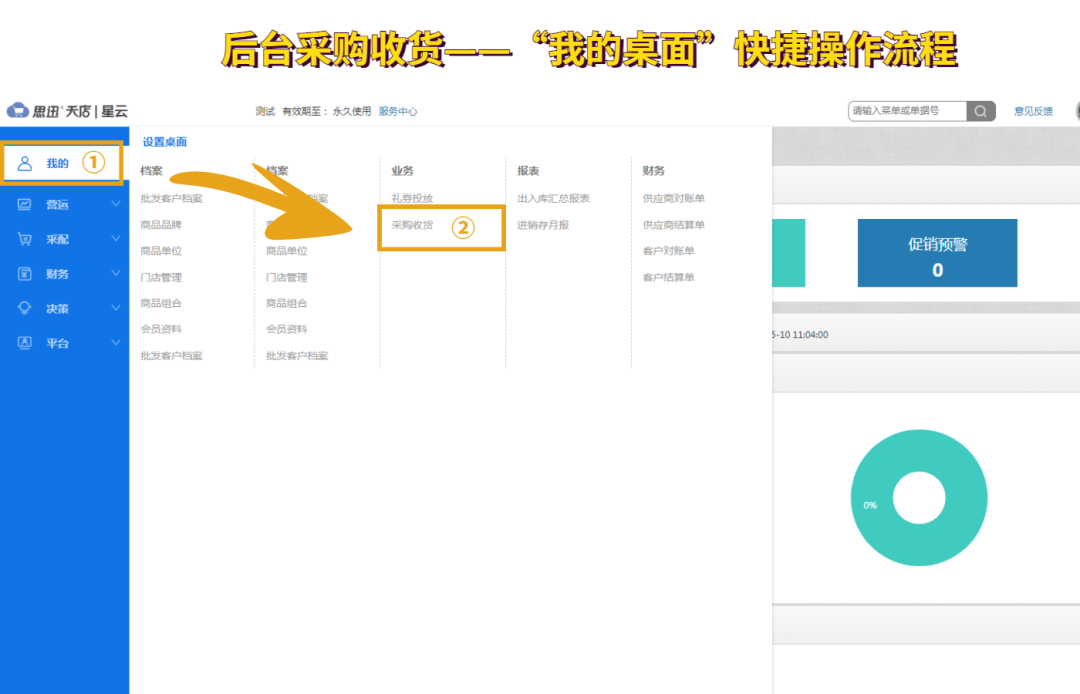1080x694 pixels.
Task: Click the search magnifier icon
Action: (x=980, y=111)
